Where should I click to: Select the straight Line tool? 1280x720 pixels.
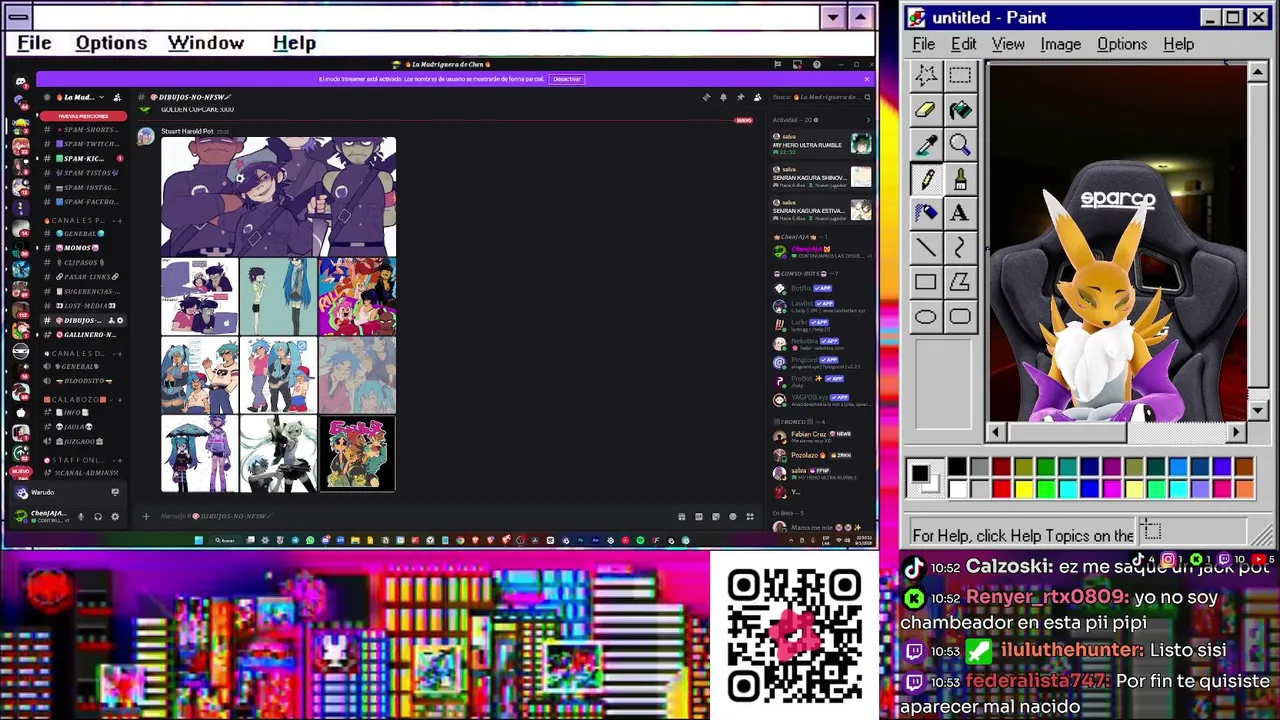(926, 247)
